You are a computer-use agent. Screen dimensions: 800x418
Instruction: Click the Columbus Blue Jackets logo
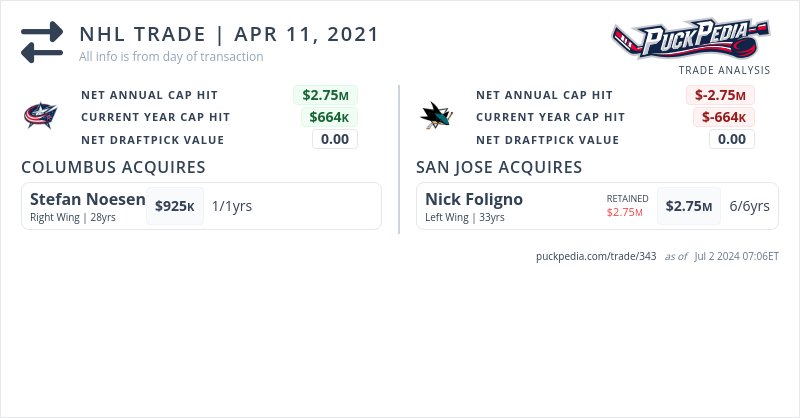pos(41,116)
